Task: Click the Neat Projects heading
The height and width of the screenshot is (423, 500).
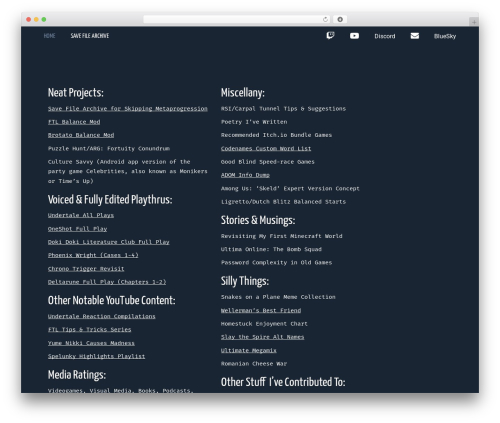Action: 76,93
